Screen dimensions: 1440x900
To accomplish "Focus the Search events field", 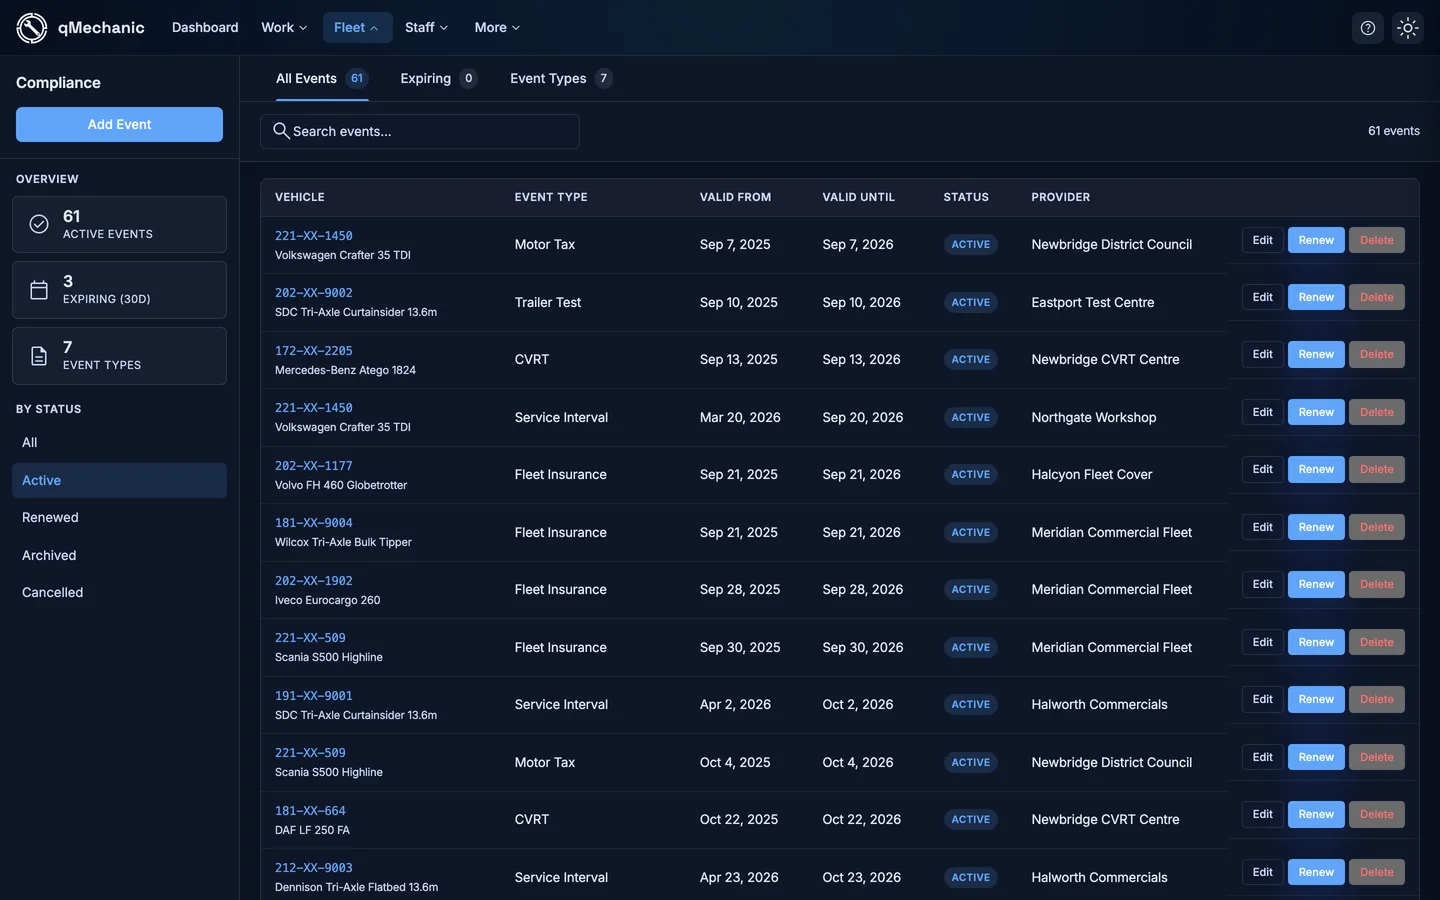I will (x=420, y=131).
